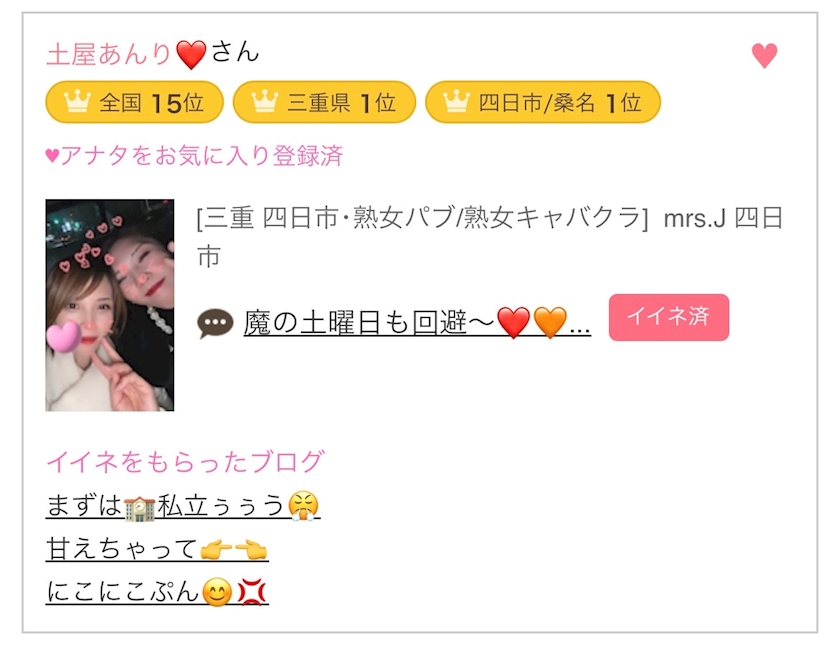This screenshot has height=645, width=840.
Task: Toggle the pink favorite heart icon
Action: (x=764, y=56)
